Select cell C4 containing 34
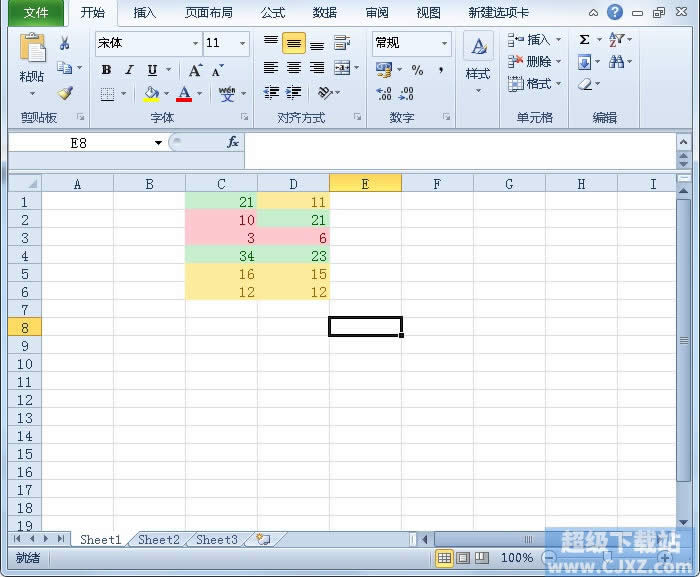This screenshot has width=700, height=577. 221,256
